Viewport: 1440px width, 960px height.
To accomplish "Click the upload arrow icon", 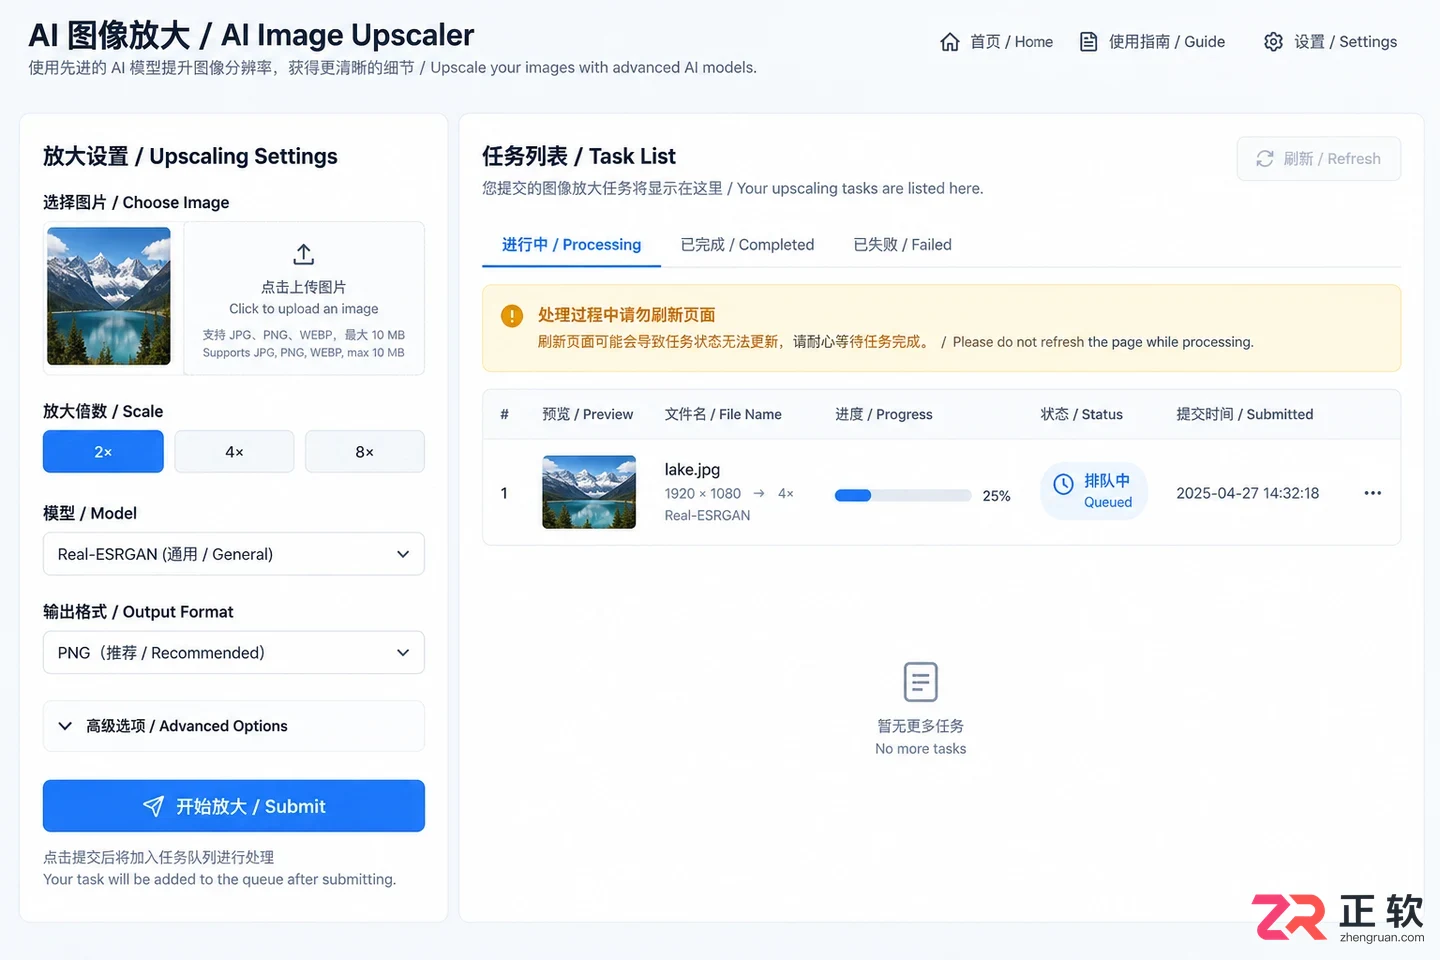I will [304, 254].
